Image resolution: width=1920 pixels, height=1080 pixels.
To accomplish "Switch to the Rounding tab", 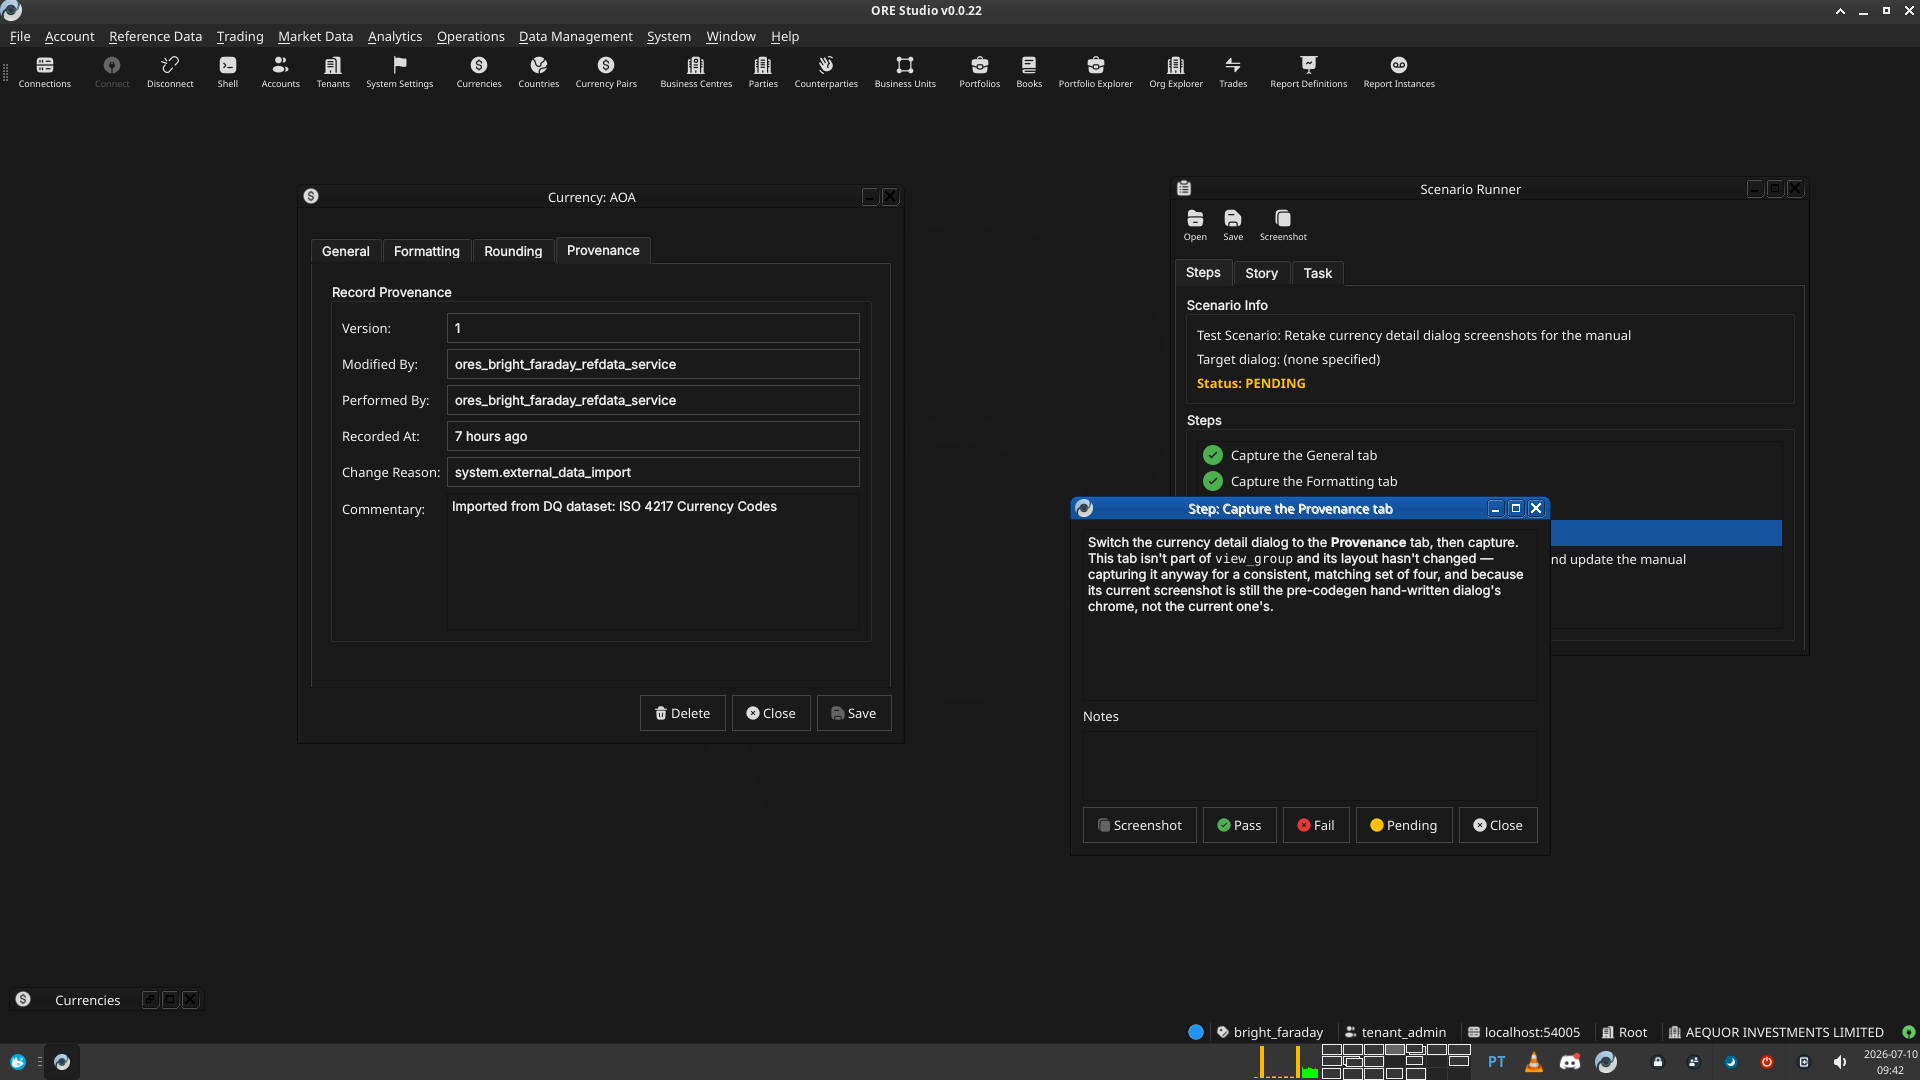I will pos(513,251).
